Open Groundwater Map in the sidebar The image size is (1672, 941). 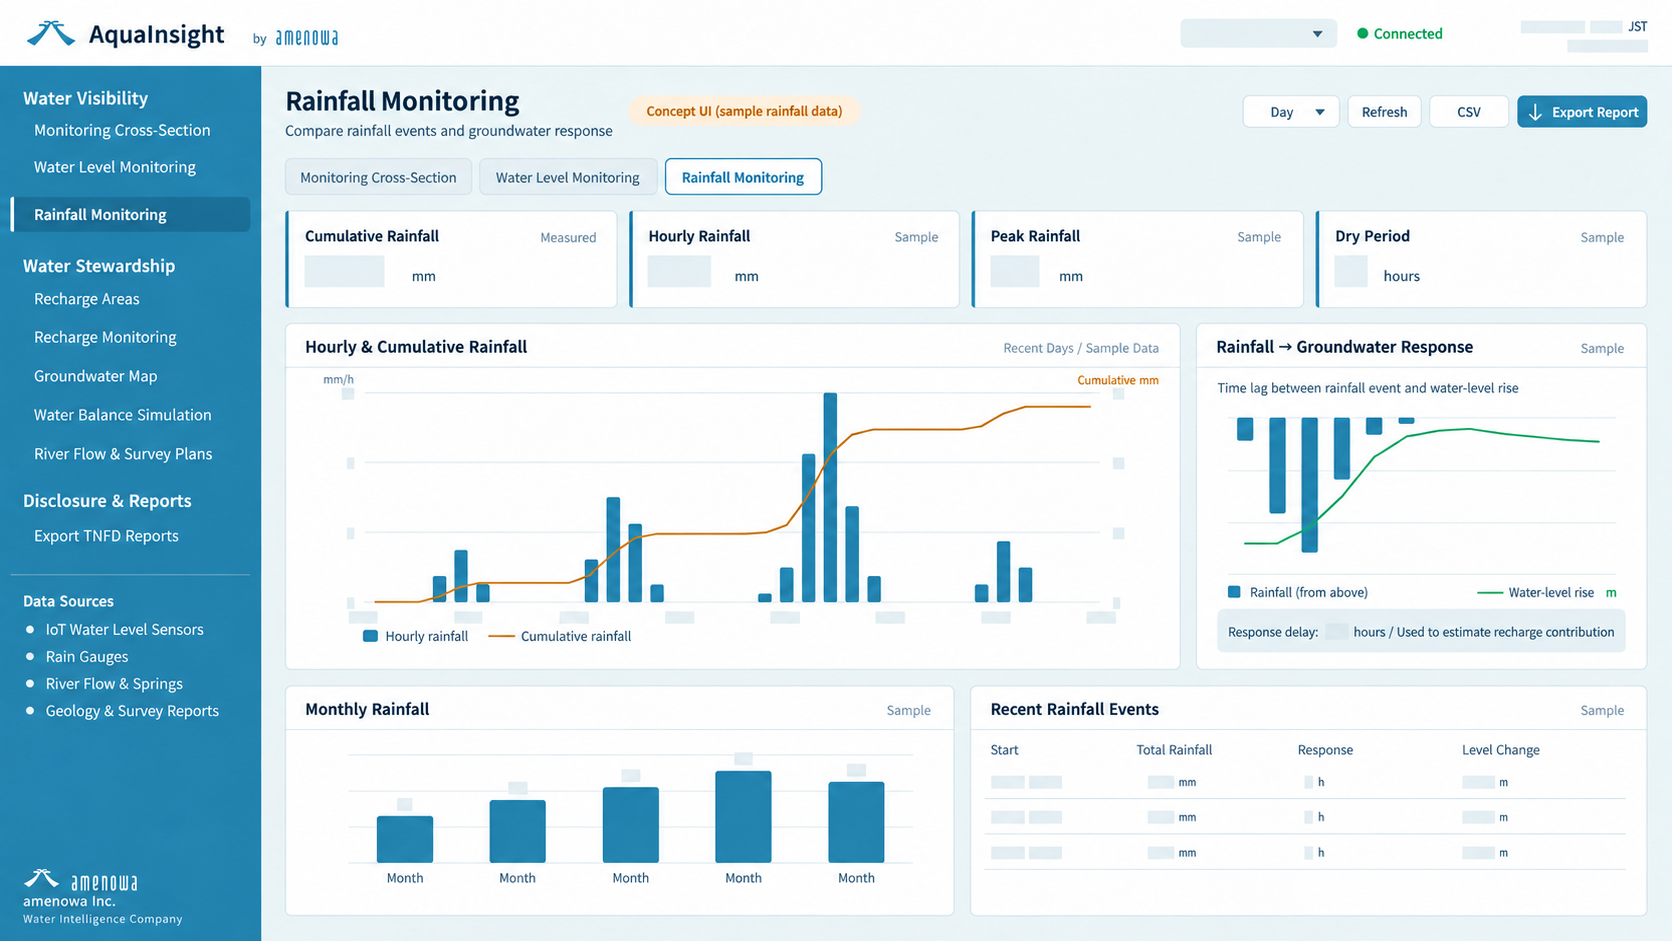pos(96,376)
